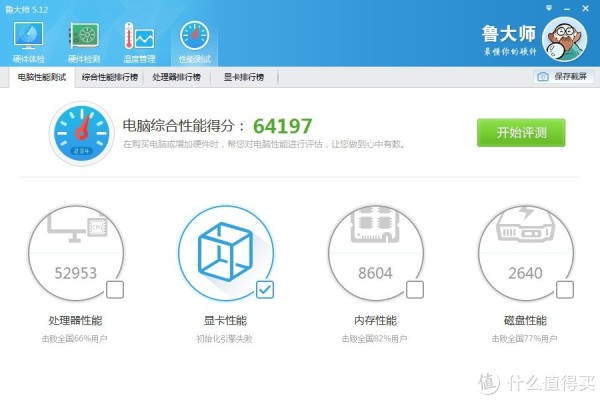Open the 温度管理 temperature management icon
This screenshot has height=400, width=600.
click(x=139, y=42)
